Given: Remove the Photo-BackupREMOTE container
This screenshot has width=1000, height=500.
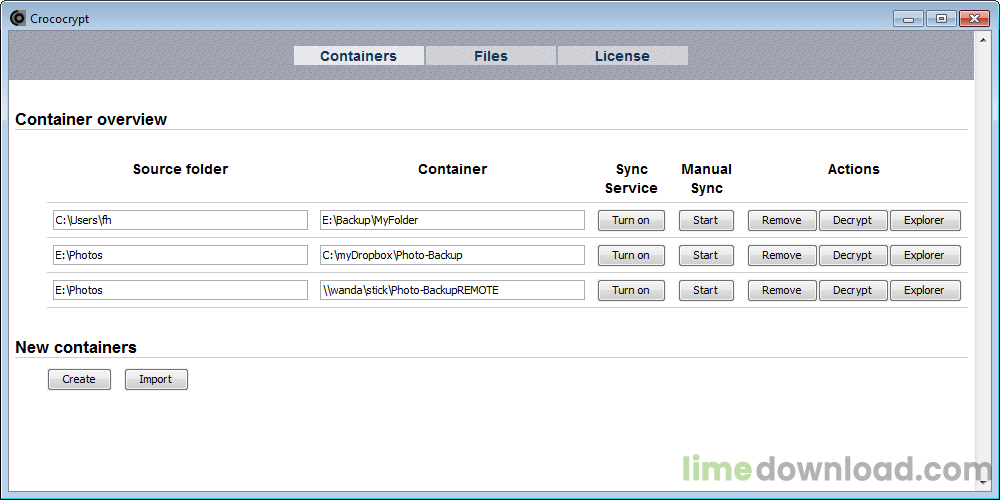Looking at the screenshot, I should click(782, 290).
